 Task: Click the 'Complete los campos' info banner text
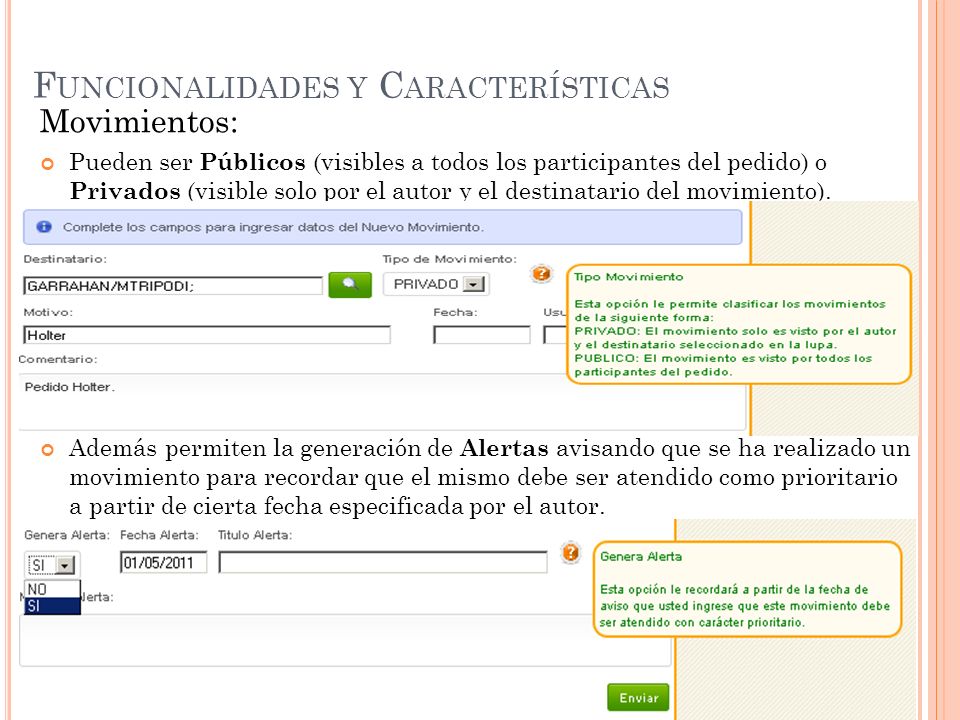click(x=273, y=227)
